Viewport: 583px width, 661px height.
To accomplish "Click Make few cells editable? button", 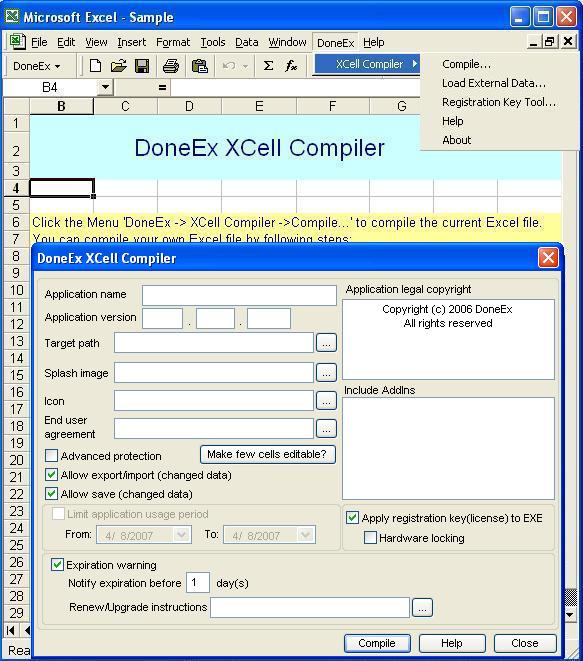I will tap(267, 454).
